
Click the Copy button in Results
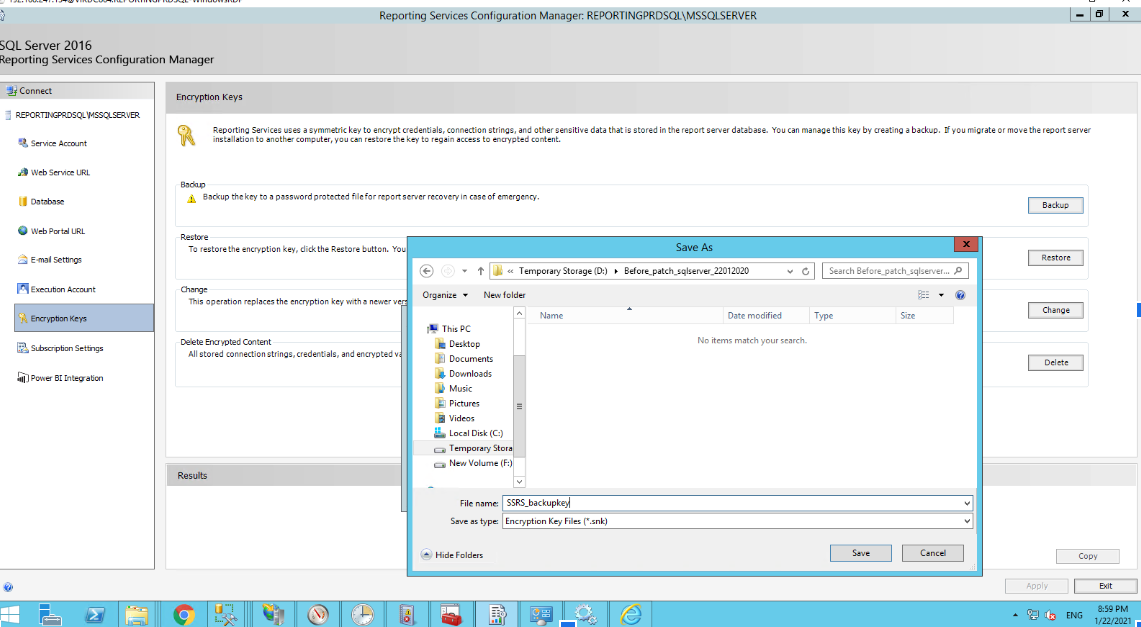click(1087, 556)
